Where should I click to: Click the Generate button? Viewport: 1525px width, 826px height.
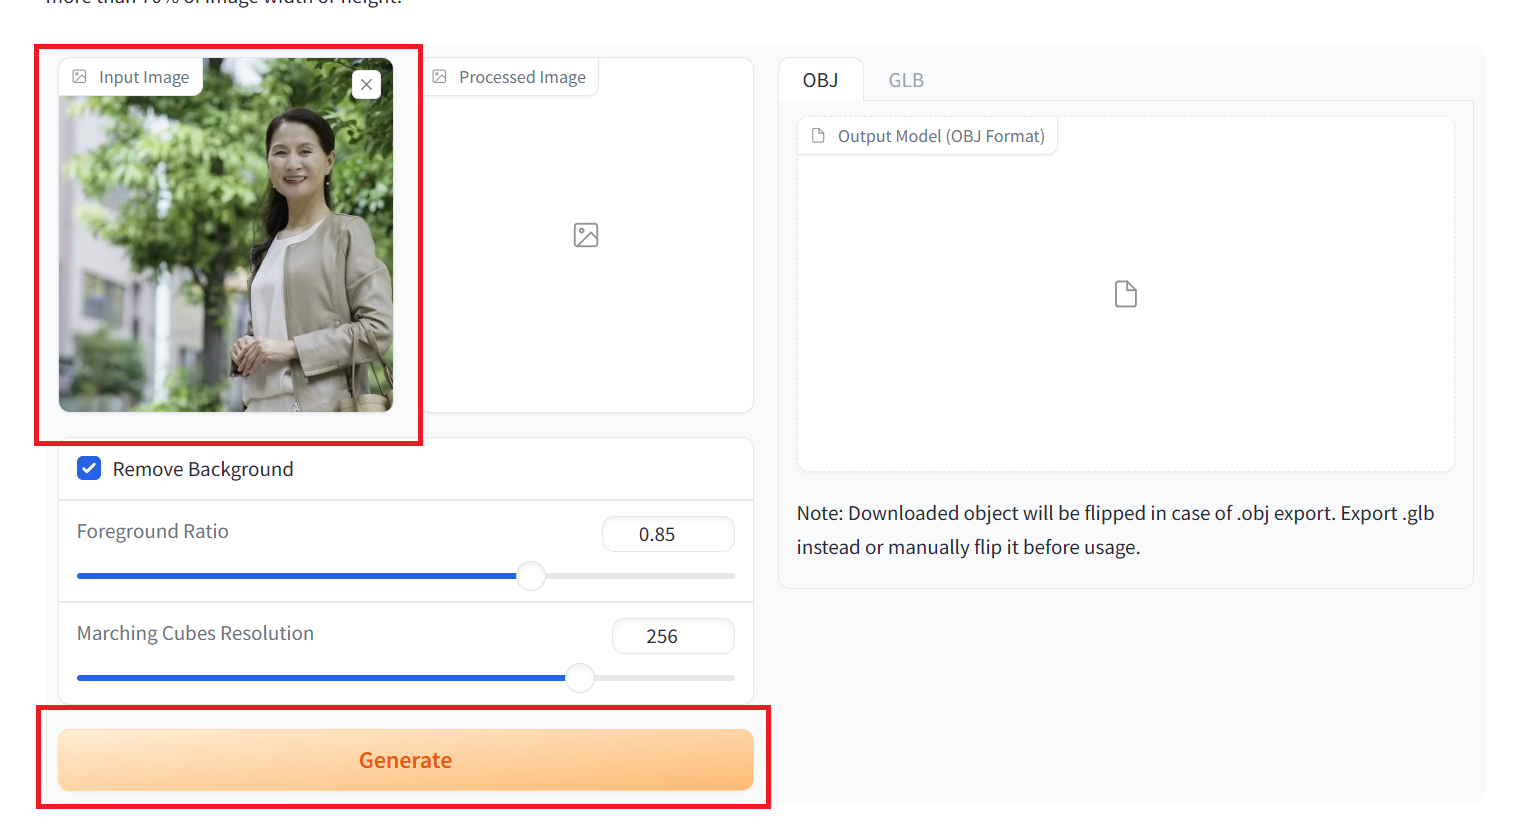tap(406, 760)
